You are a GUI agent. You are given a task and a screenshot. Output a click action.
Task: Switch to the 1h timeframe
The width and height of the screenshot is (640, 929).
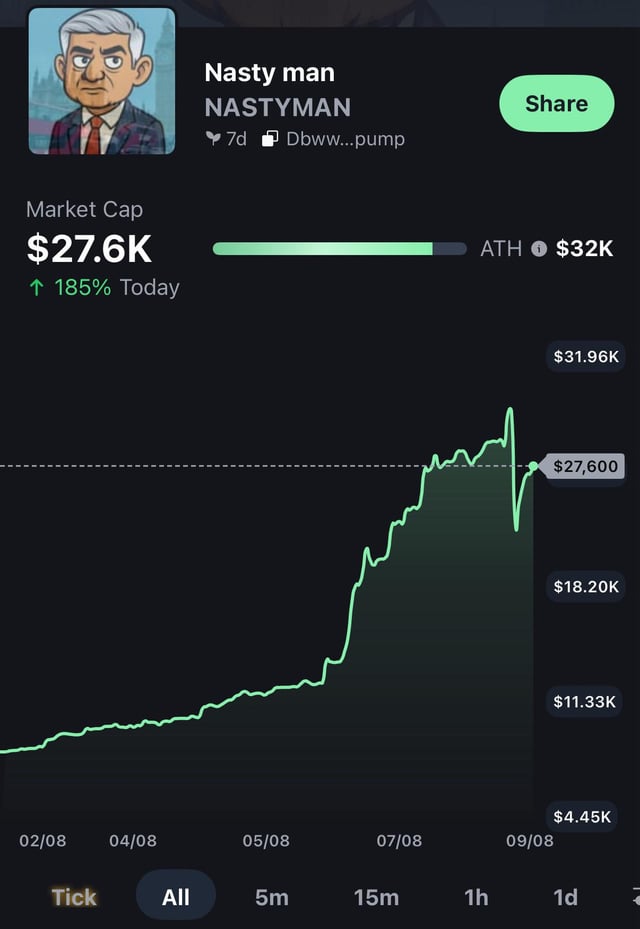pos(477,897)
